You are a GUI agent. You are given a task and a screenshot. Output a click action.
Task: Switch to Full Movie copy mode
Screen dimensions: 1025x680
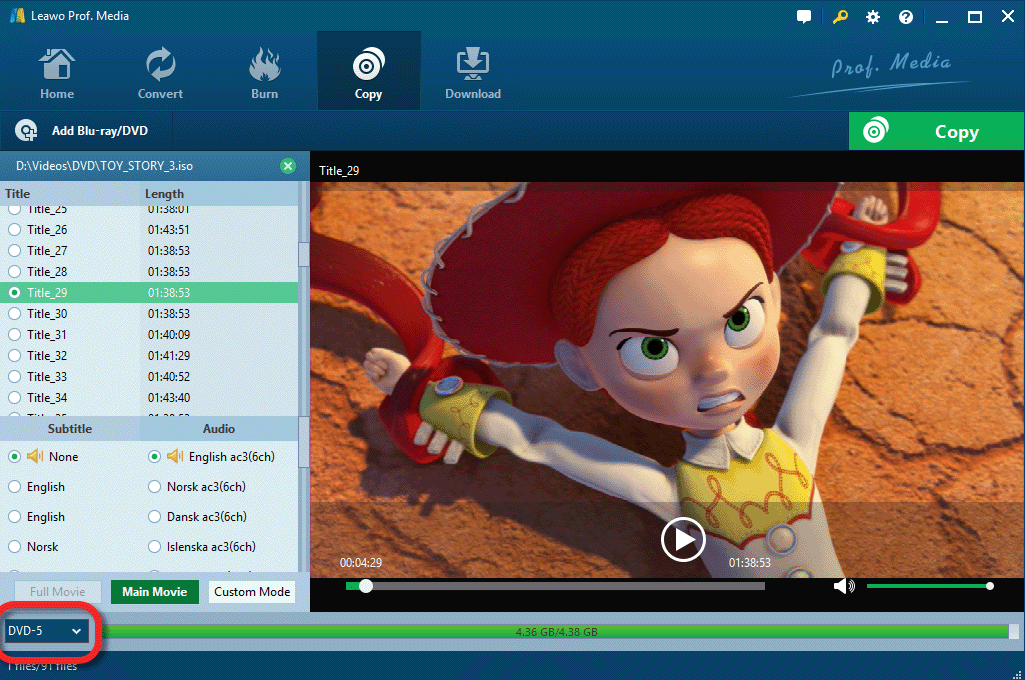58,592
